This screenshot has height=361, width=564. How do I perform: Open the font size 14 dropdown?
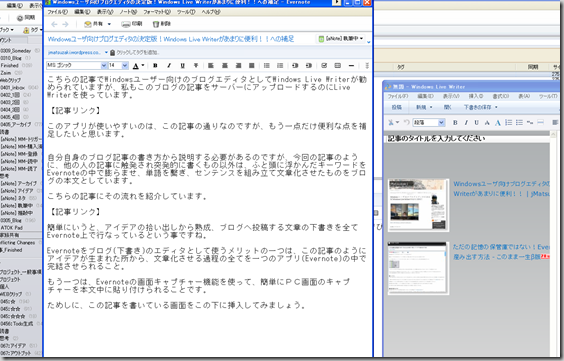125,65
